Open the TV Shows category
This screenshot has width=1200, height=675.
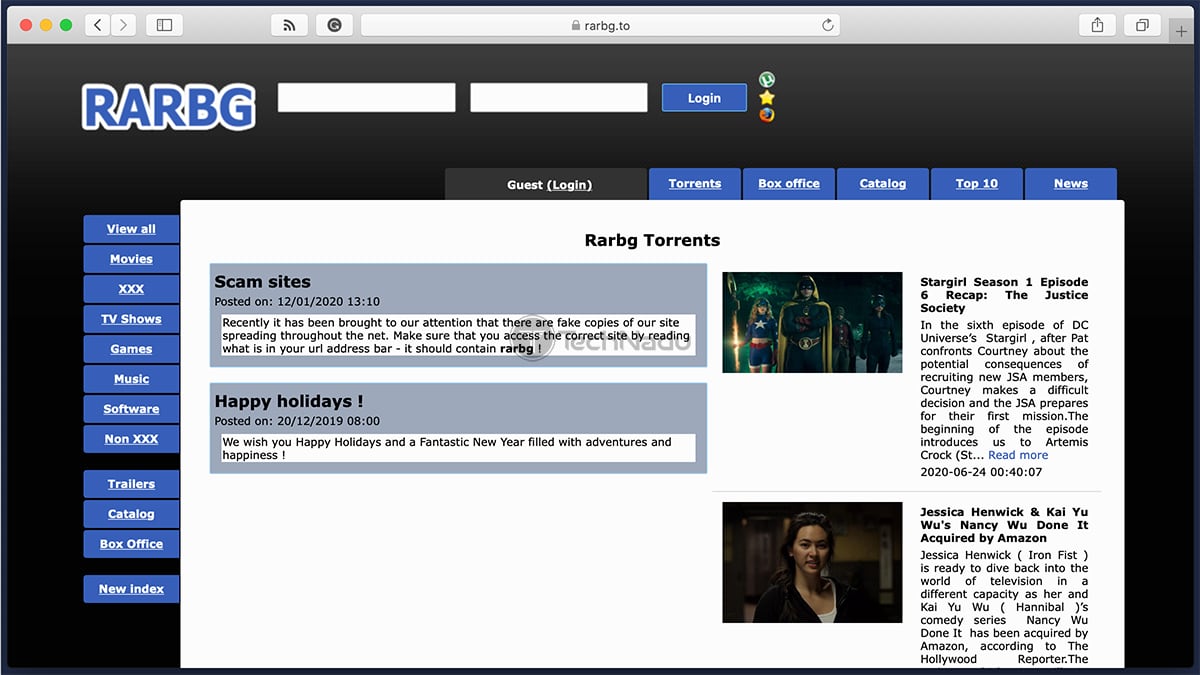pos(131,319)
